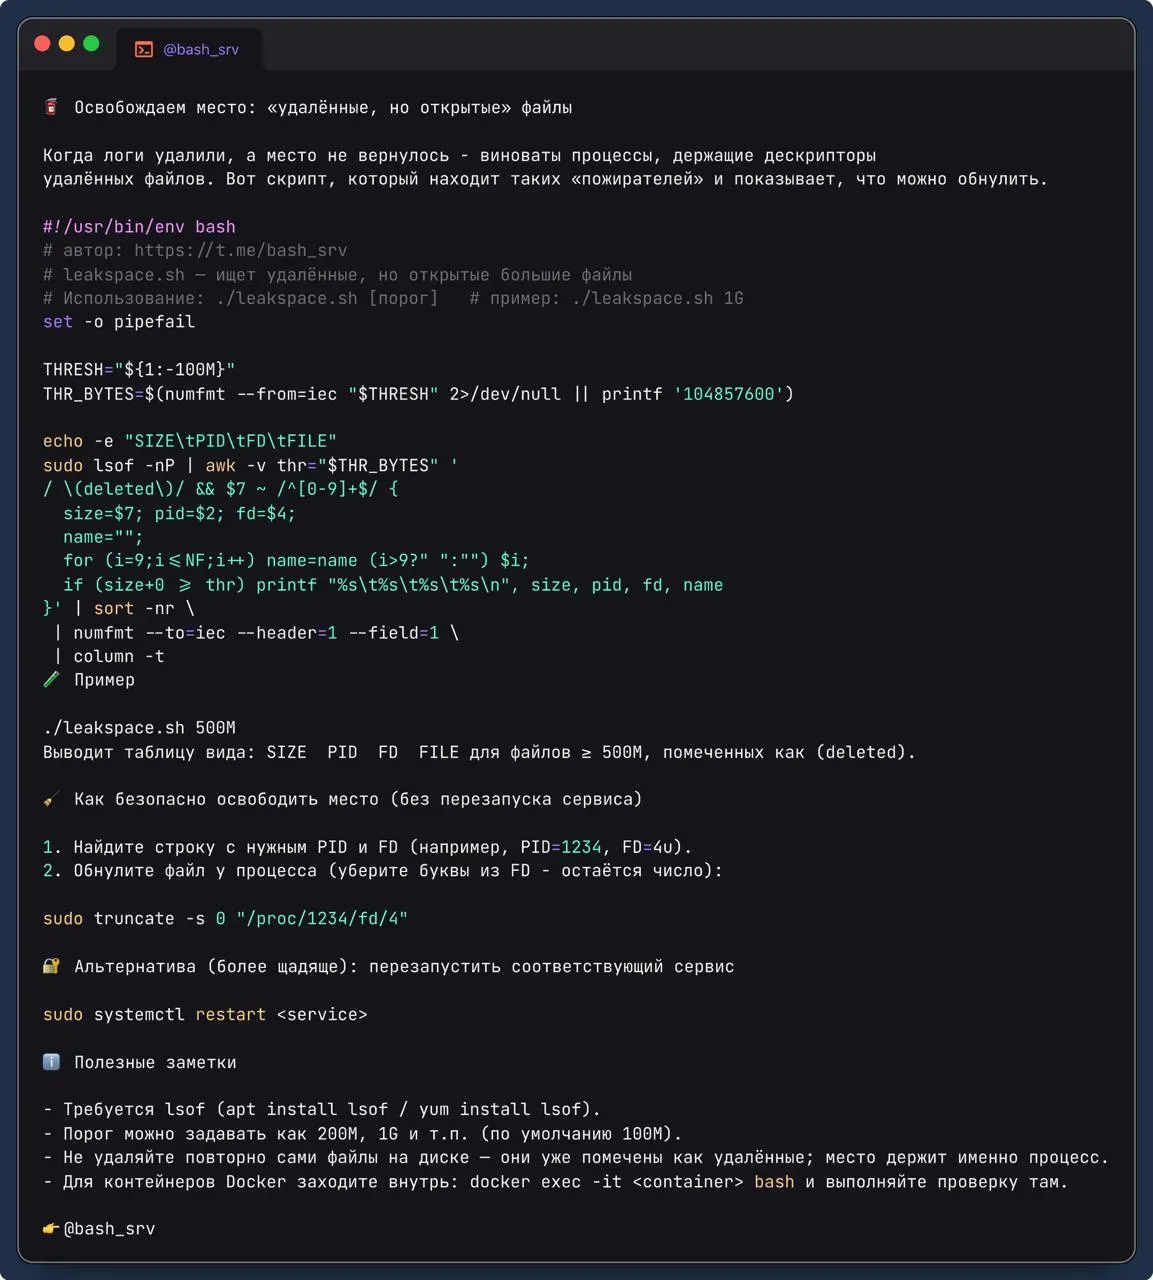Click the terminal icon in the tab
Viewport: 1153px width, 1280px height.
point(144,49)
